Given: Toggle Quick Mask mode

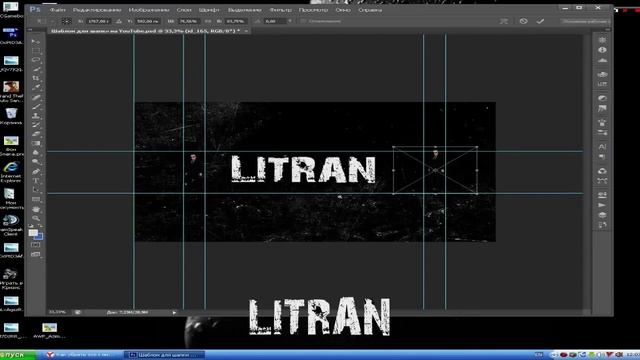Looking at the screenshot, I should (x=36, y=245).
